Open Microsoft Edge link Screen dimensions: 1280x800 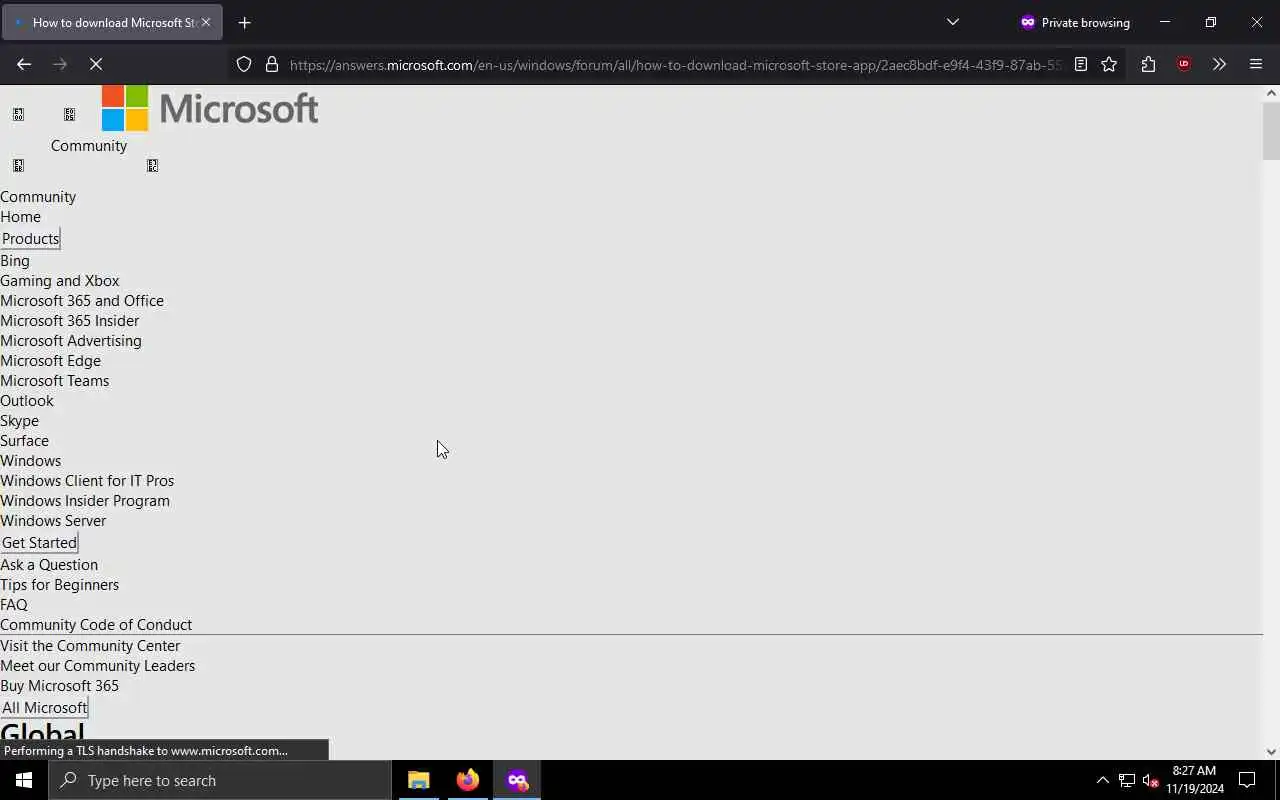(x=51, y=361)
